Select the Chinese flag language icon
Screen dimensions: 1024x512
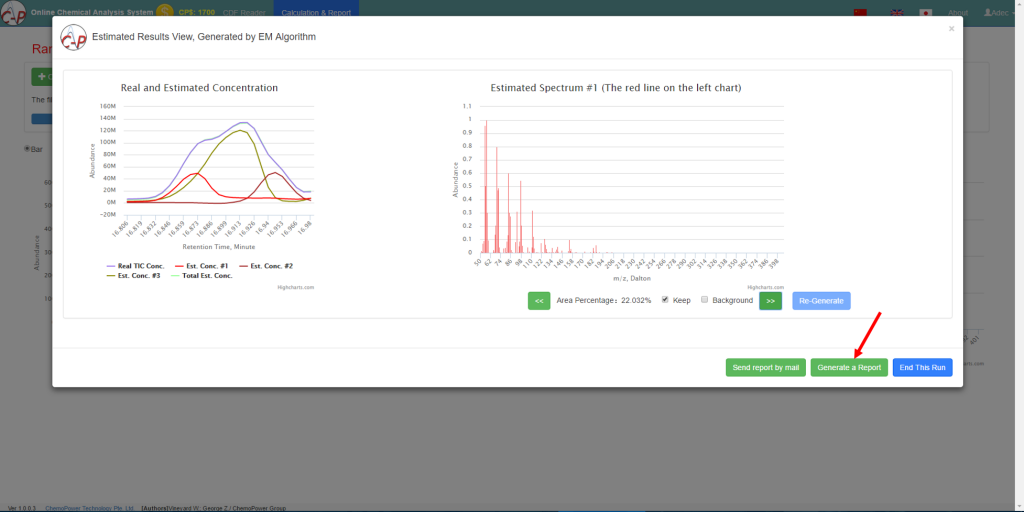(859, 13)
